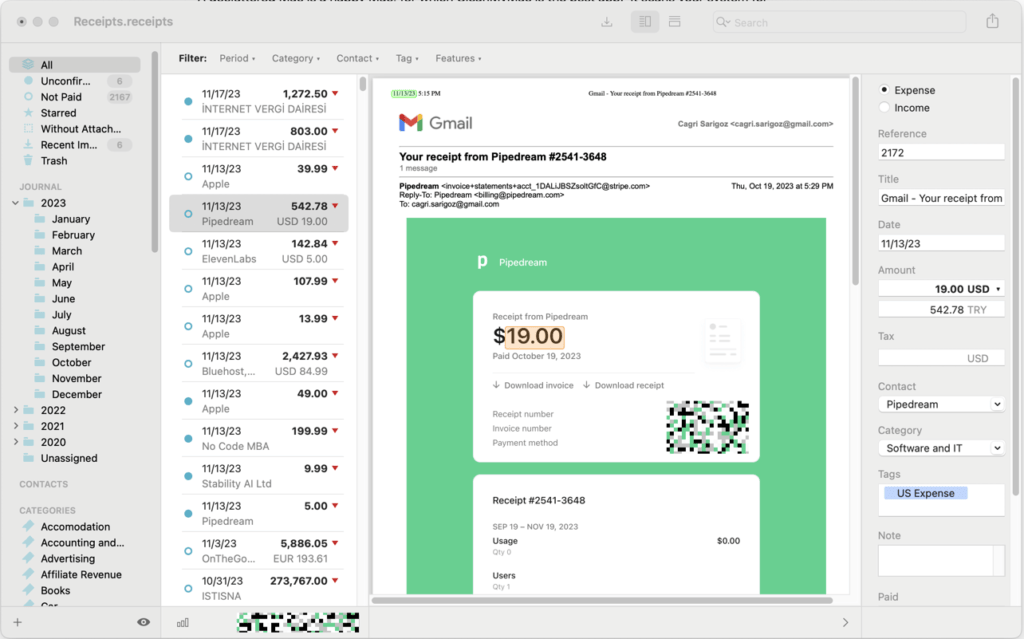
Task: Click the download/import icon in the toolbar
Action: click(x=607, y=21)
